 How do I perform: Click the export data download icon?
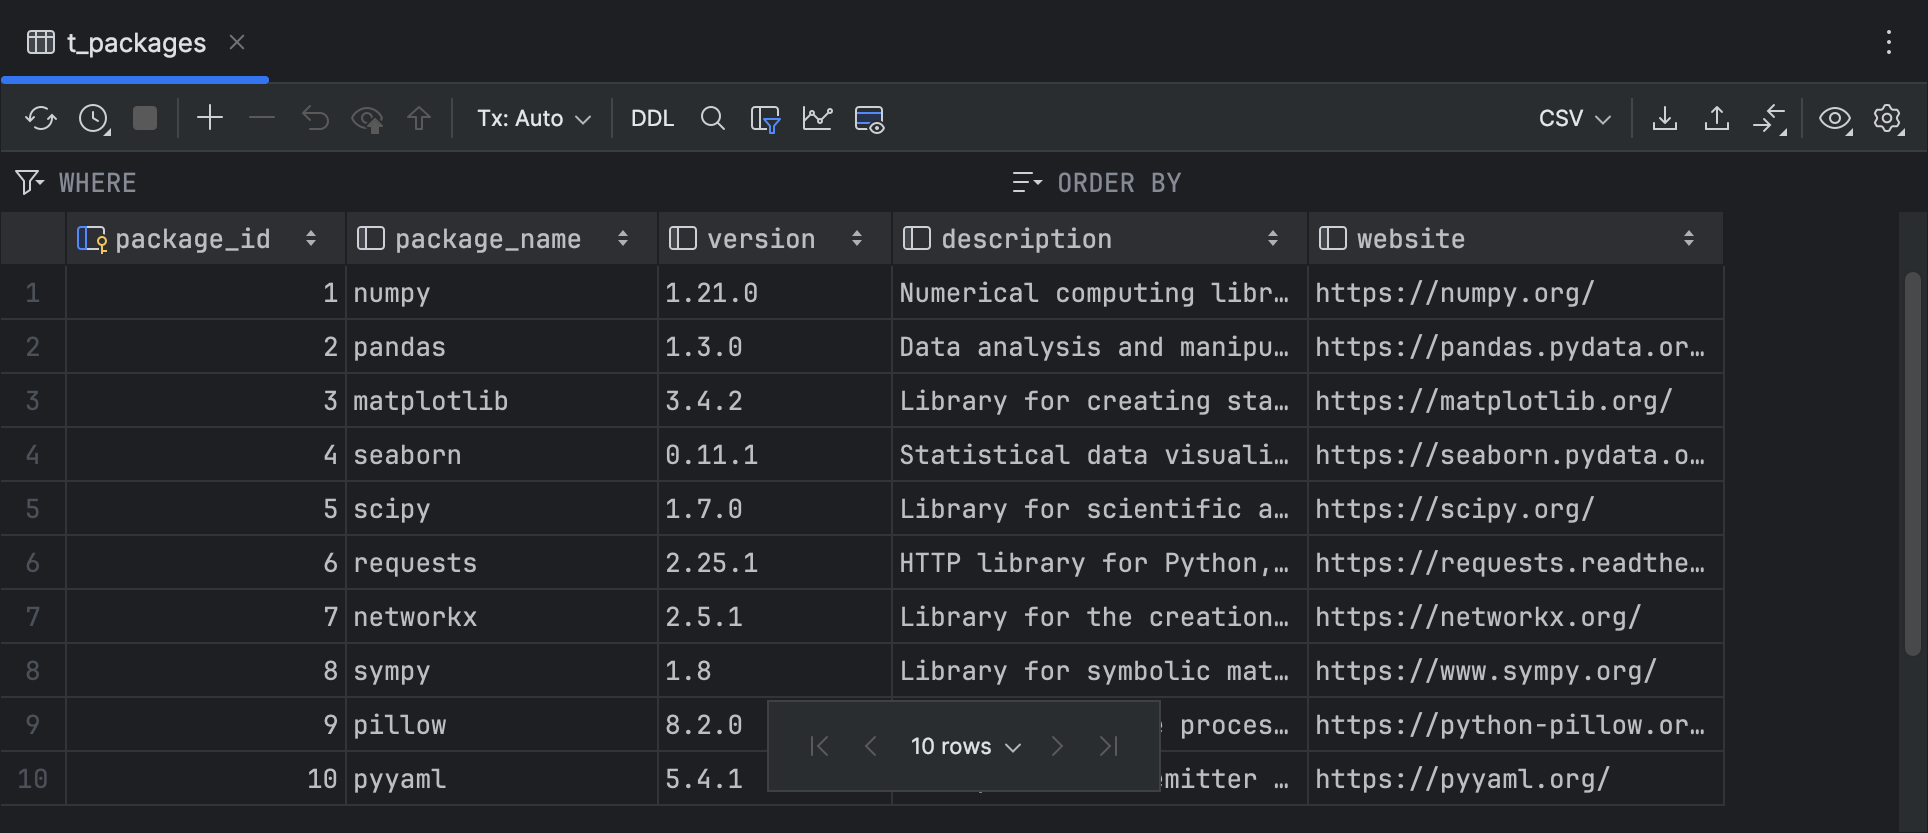(x=1664, y=119)
